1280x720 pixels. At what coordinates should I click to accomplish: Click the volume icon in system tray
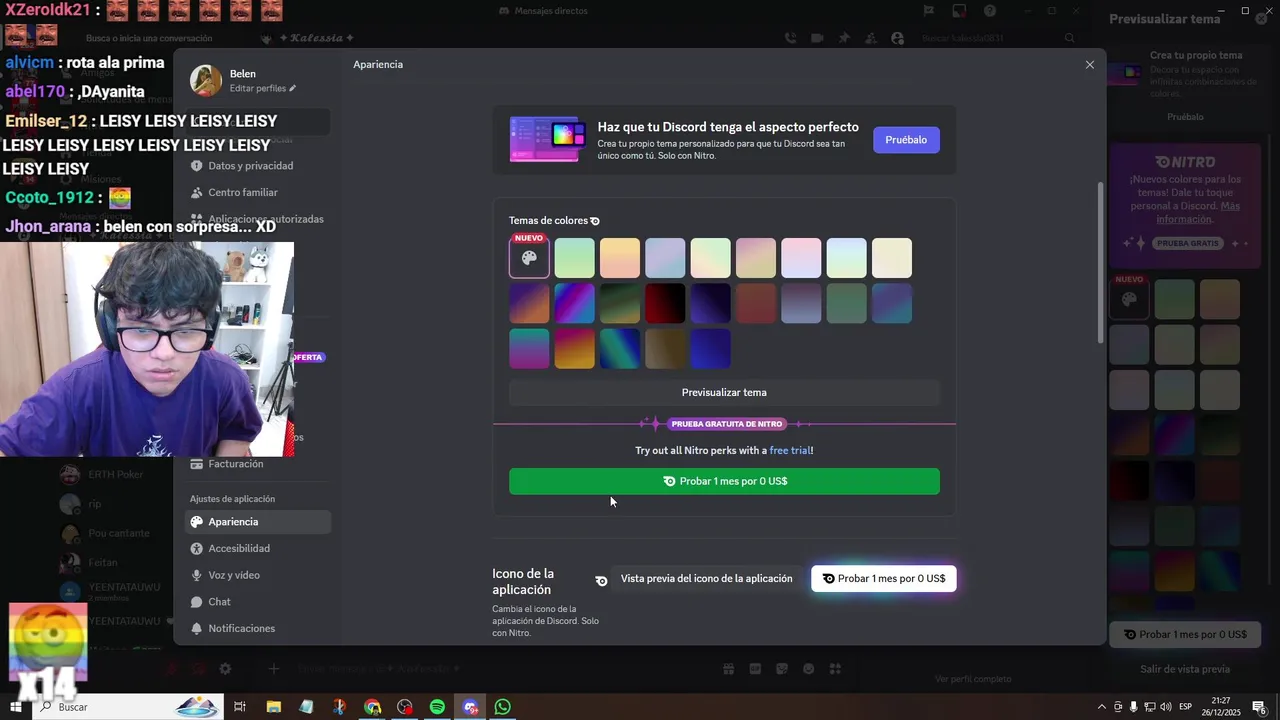click(x=1165, y=707)
